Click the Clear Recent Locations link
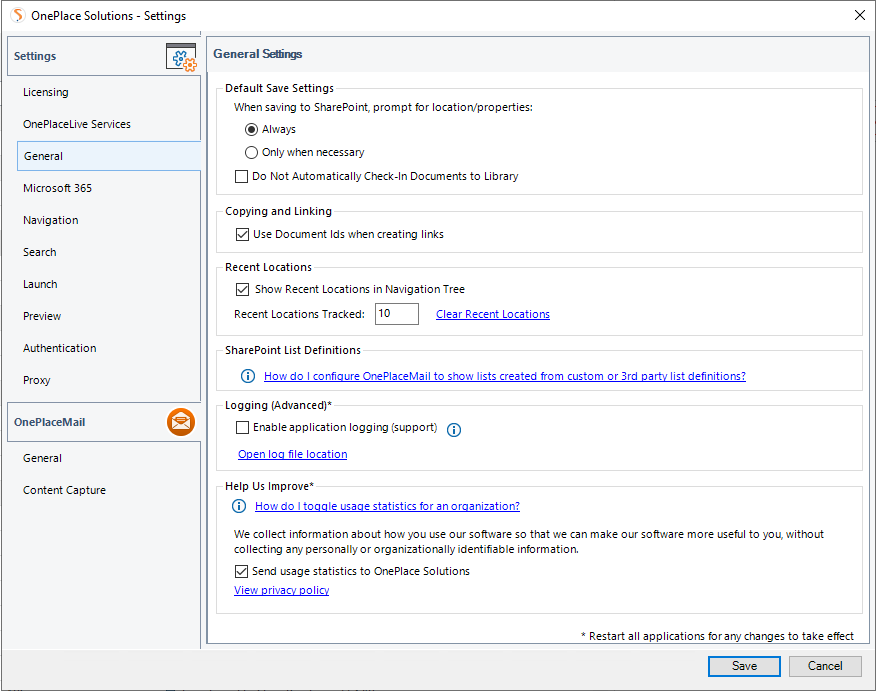 pos(493,314)
